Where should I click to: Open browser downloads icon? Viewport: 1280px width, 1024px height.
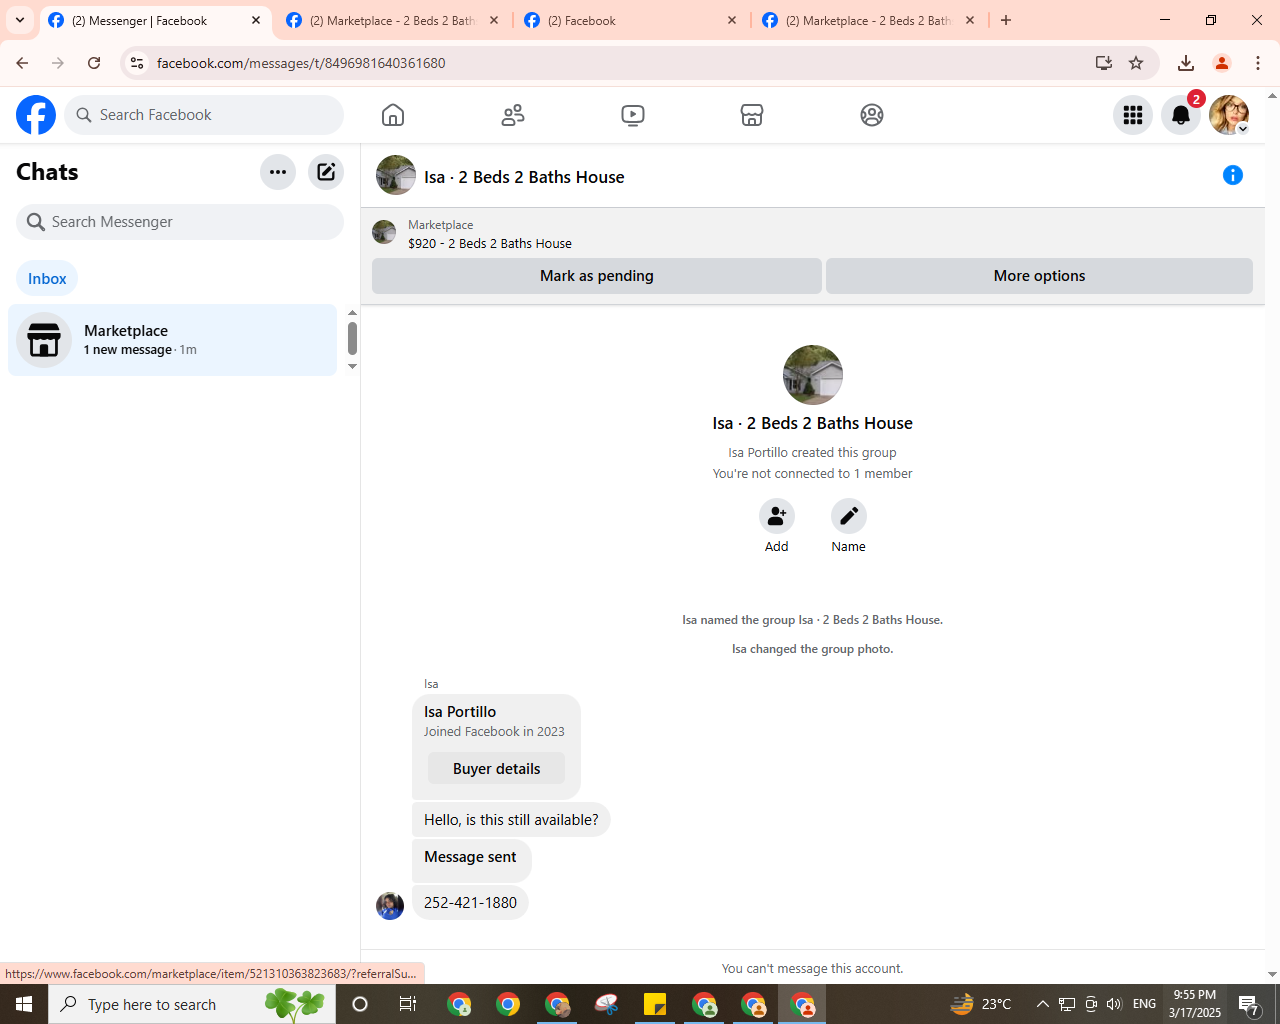pos(1186,63)
